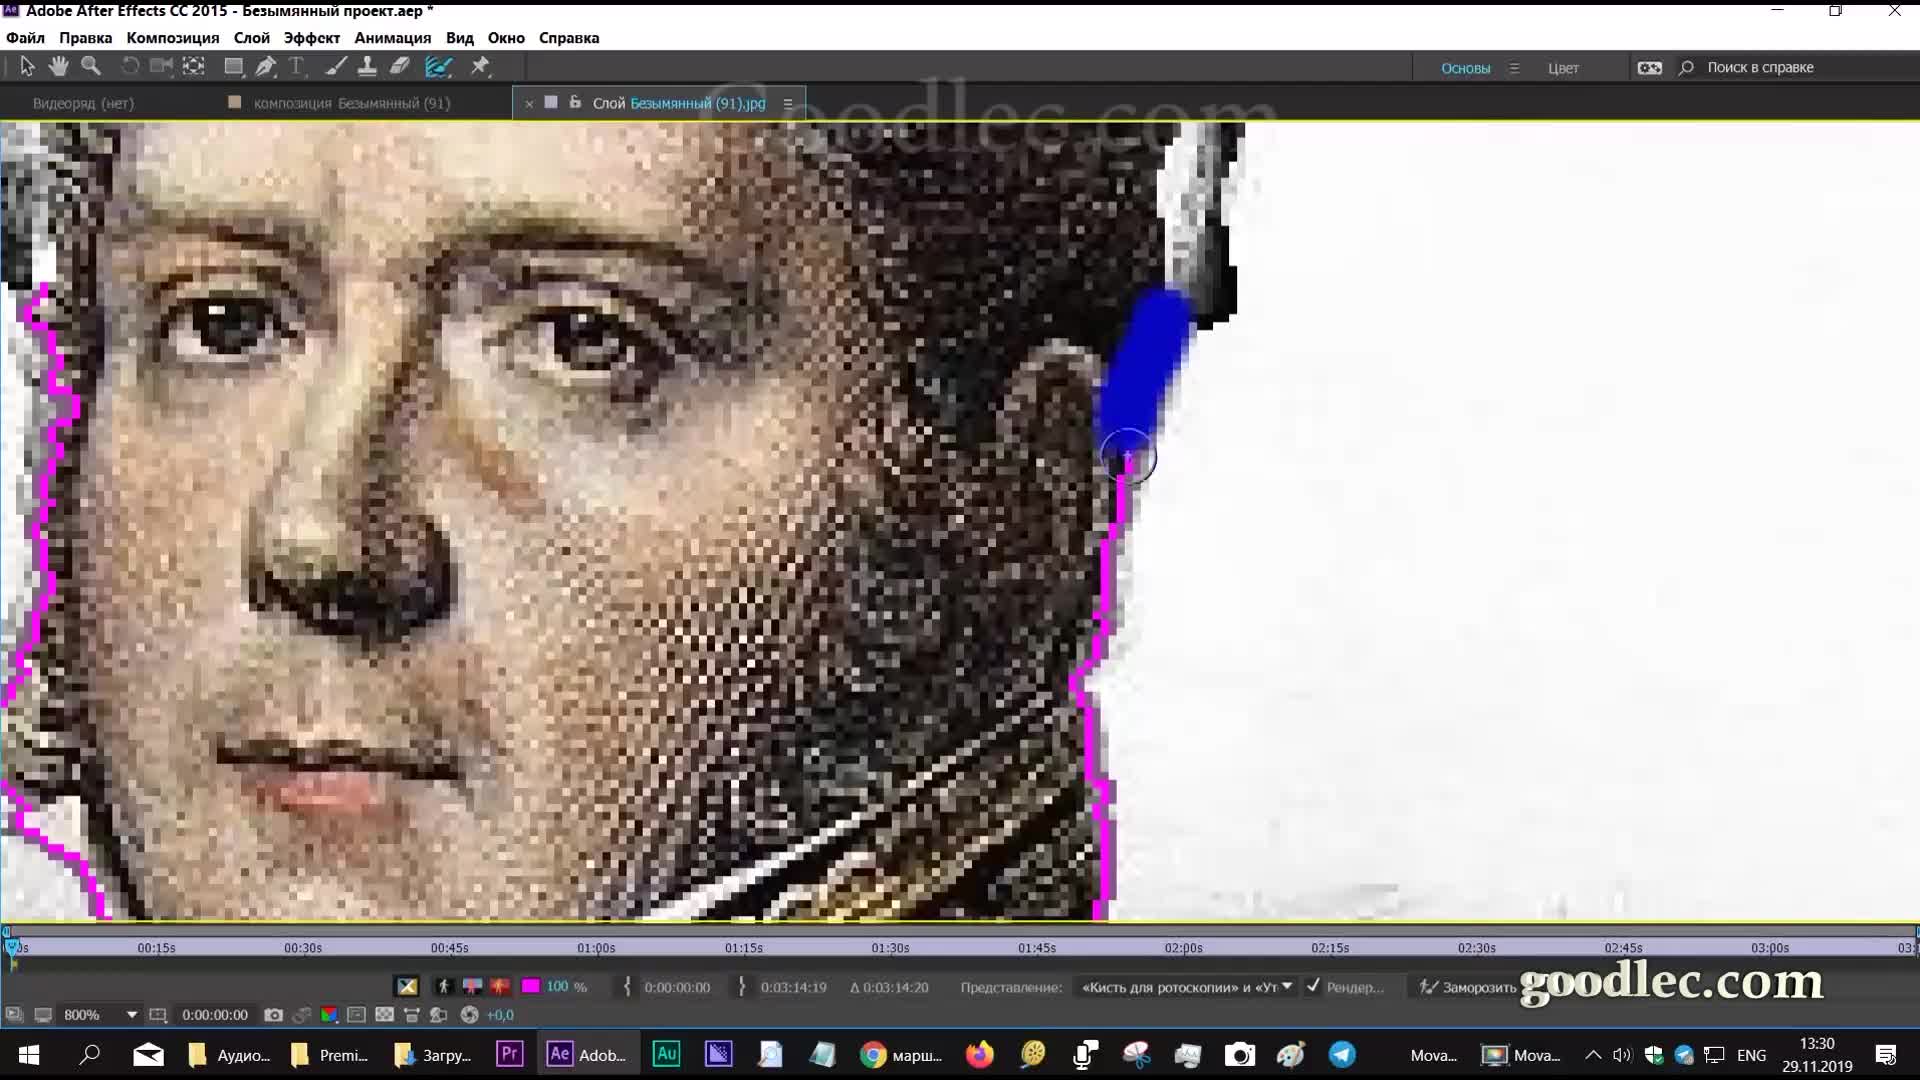Toggle always preview this view icon
The width and height of the screenshot is (1920, 1080).
coord(14,1015)
